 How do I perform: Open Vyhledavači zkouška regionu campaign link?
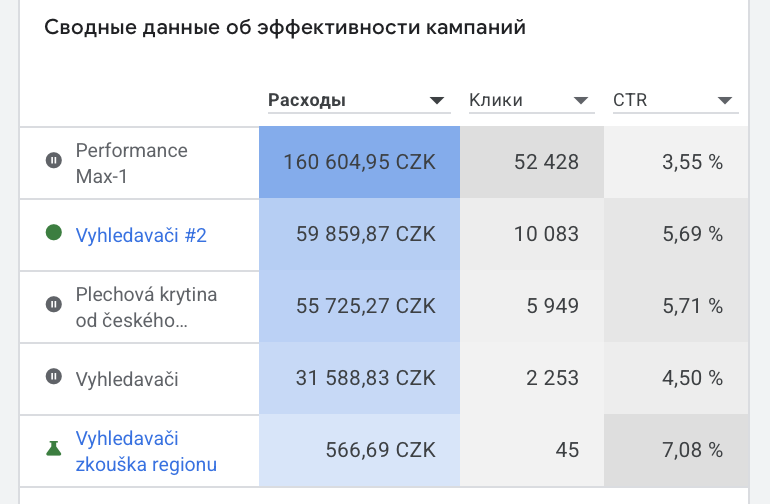pyautogui.click(x=146, y=451)
